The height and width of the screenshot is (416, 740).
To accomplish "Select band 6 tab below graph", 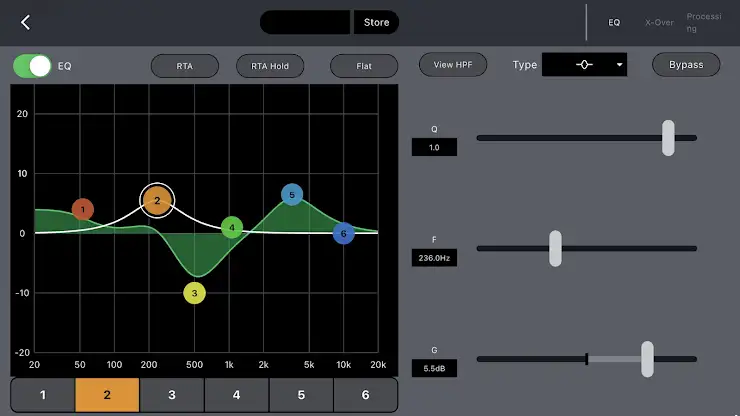I will [x=365, y=395].
